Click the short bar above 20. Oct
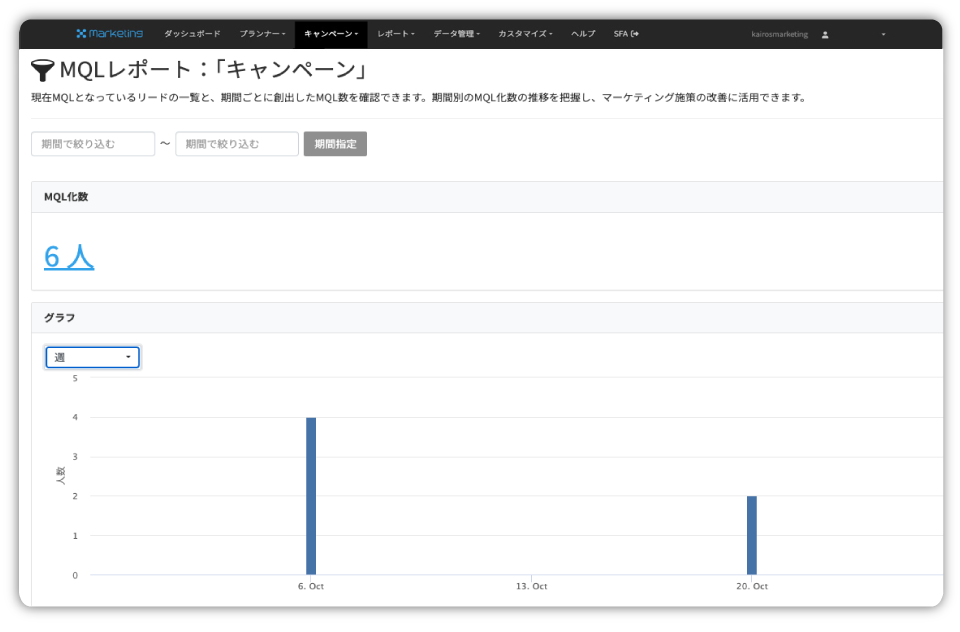Image resolution: width=960 pixels, height=632 pixels. pyautogui.click(x=751, y=535)
